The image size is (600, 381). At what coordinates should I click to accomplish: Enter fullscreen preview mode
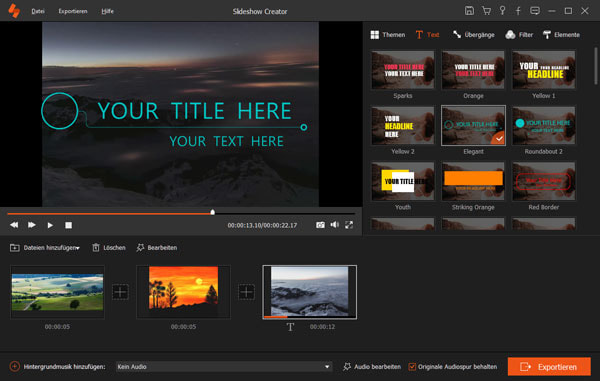349,225
